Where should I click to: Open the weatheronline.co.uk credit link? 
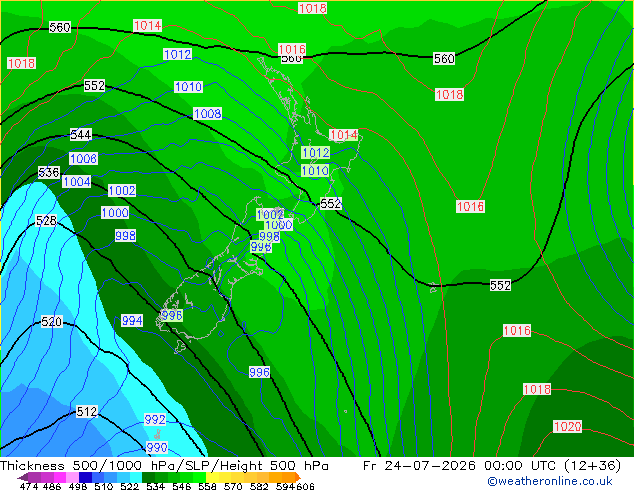550,481
